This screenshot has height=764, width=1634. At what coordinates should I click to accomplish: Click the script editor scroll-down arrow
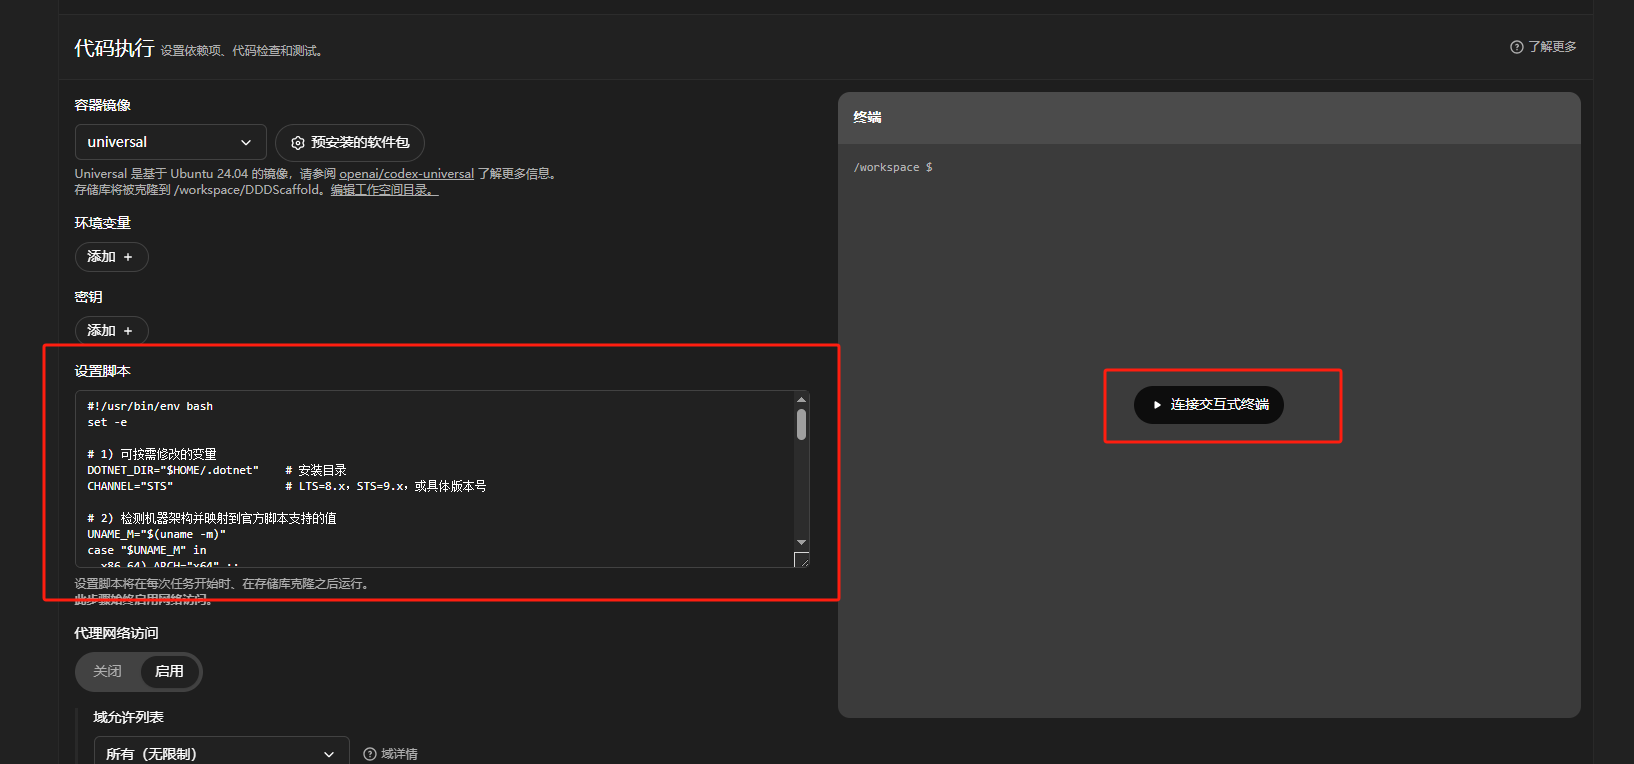coord(801,542)
